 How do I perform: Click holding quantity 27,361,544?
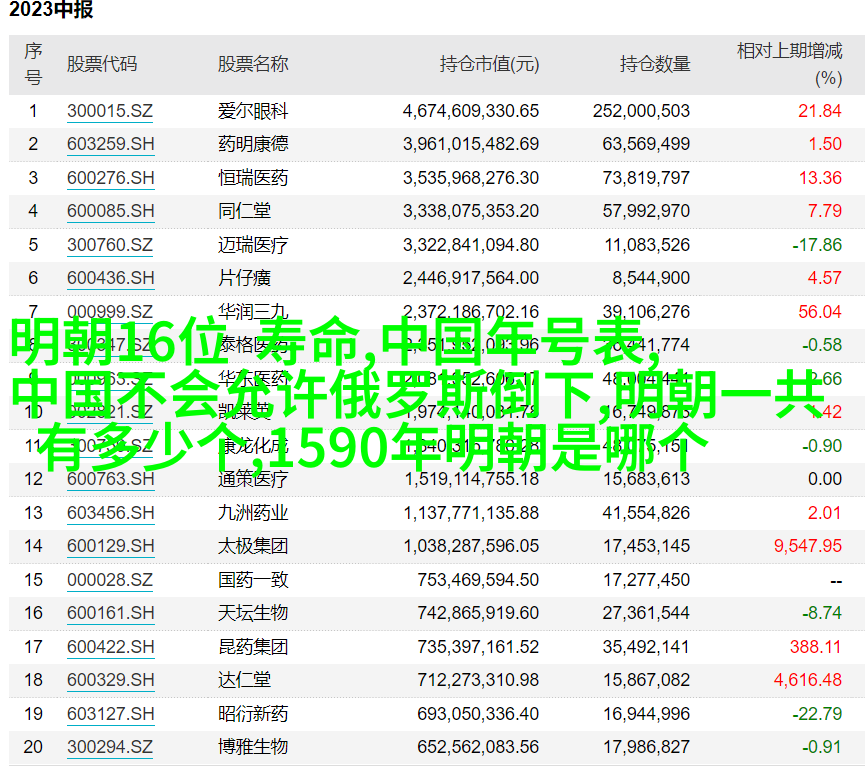[x=646, y=613]
